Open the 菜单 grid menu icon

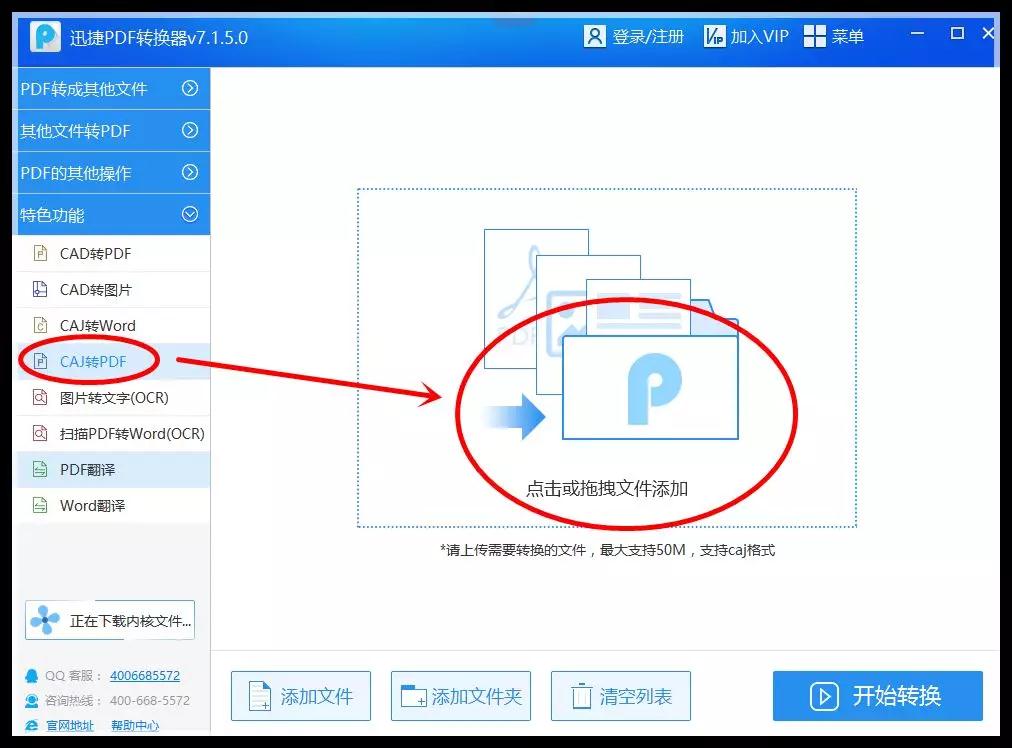[x=815, y=37]
